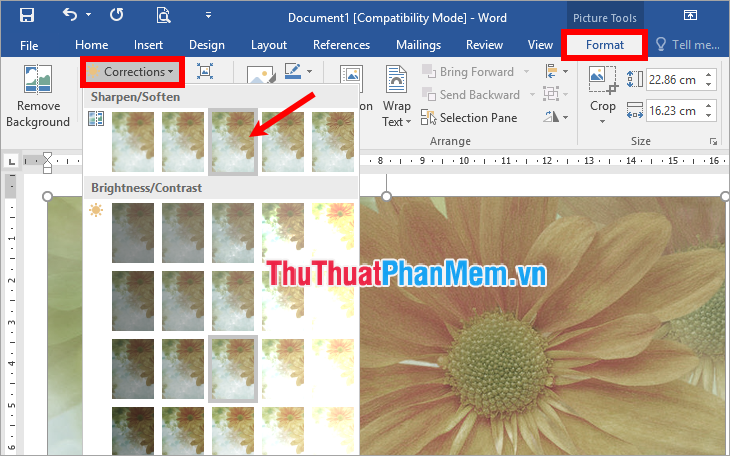Apply Brightness -20% Contrast -20% thumbnail
The width and height of the screenshot is (730, 456).
pos(183,301)
